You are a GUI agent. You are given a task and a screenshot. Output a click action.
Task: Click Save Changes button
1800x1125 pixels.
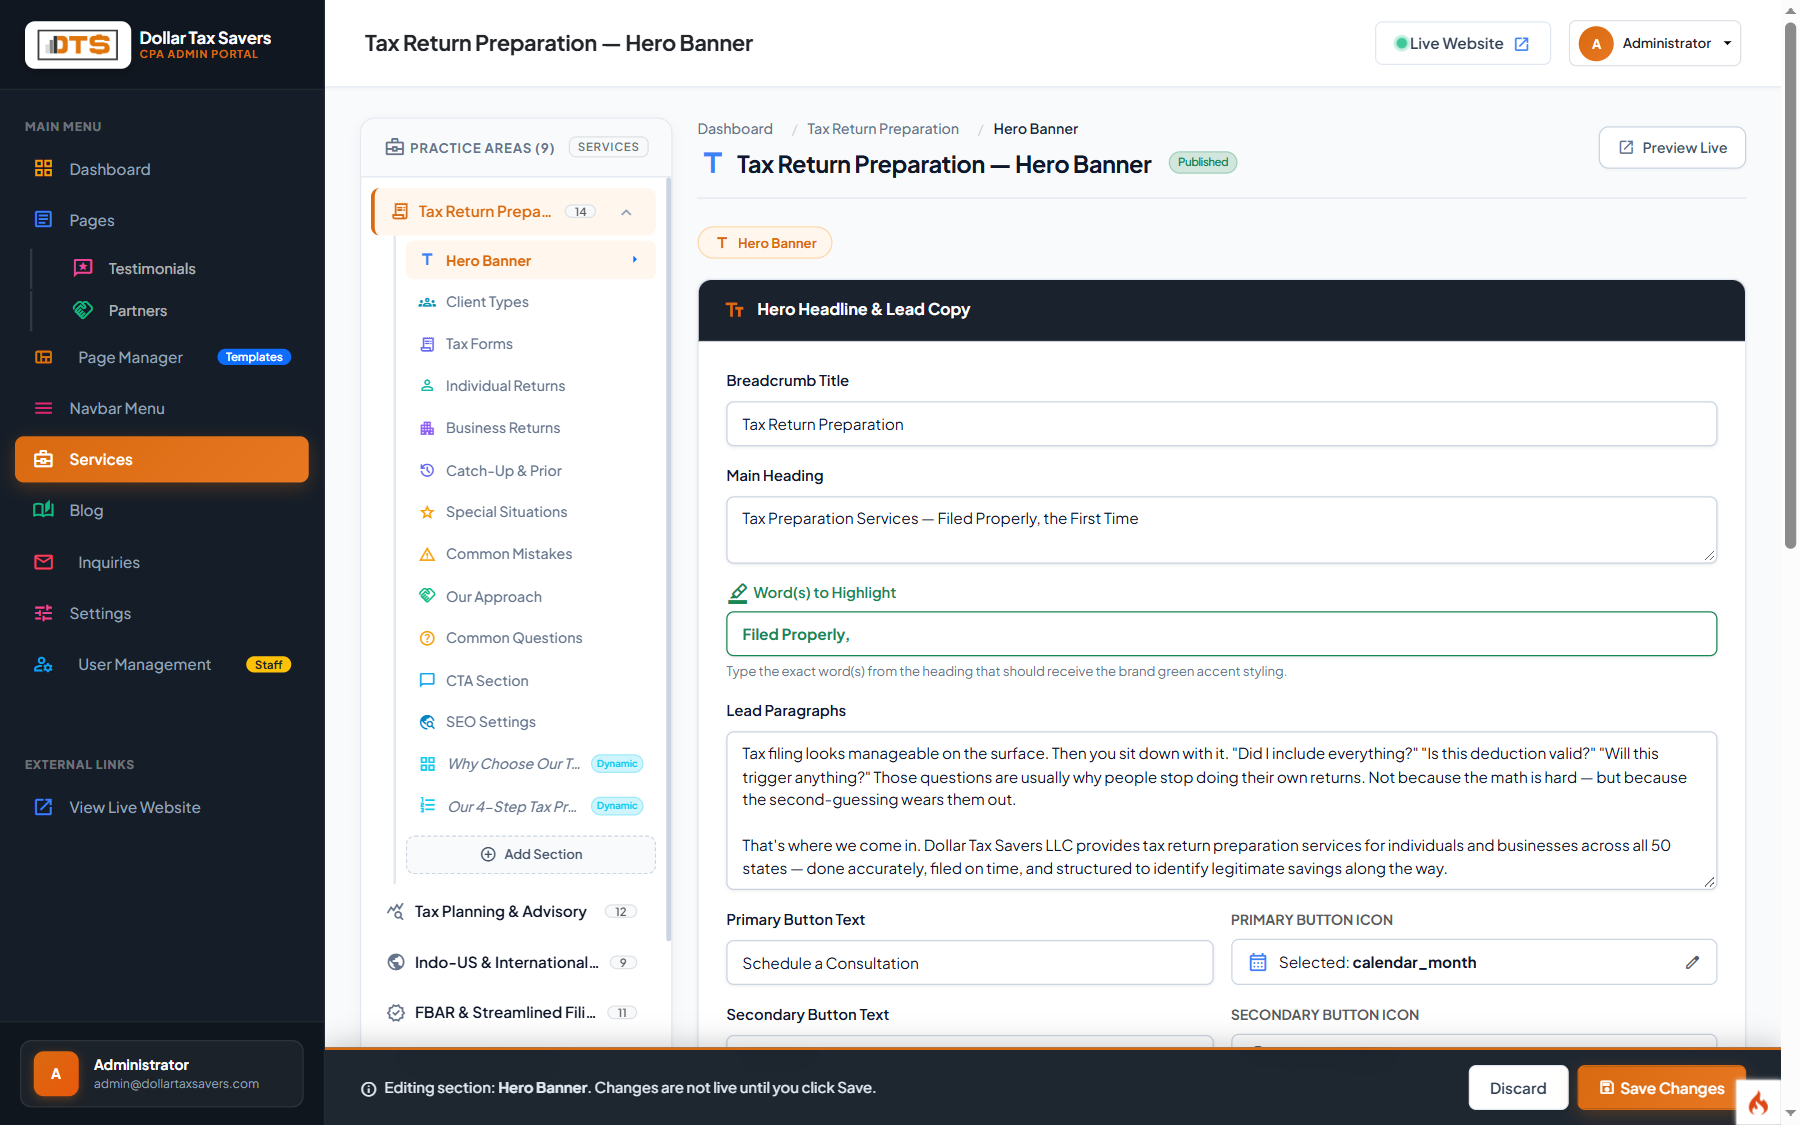click(1662, 1088)
